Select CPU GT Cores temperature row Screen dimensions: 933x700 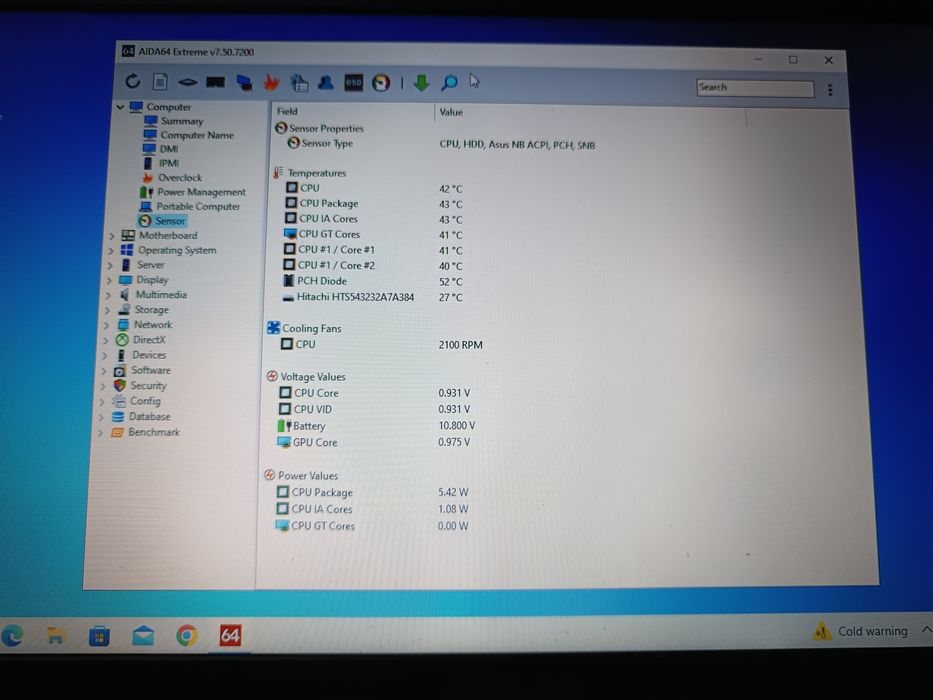click(x=373, y=235)
